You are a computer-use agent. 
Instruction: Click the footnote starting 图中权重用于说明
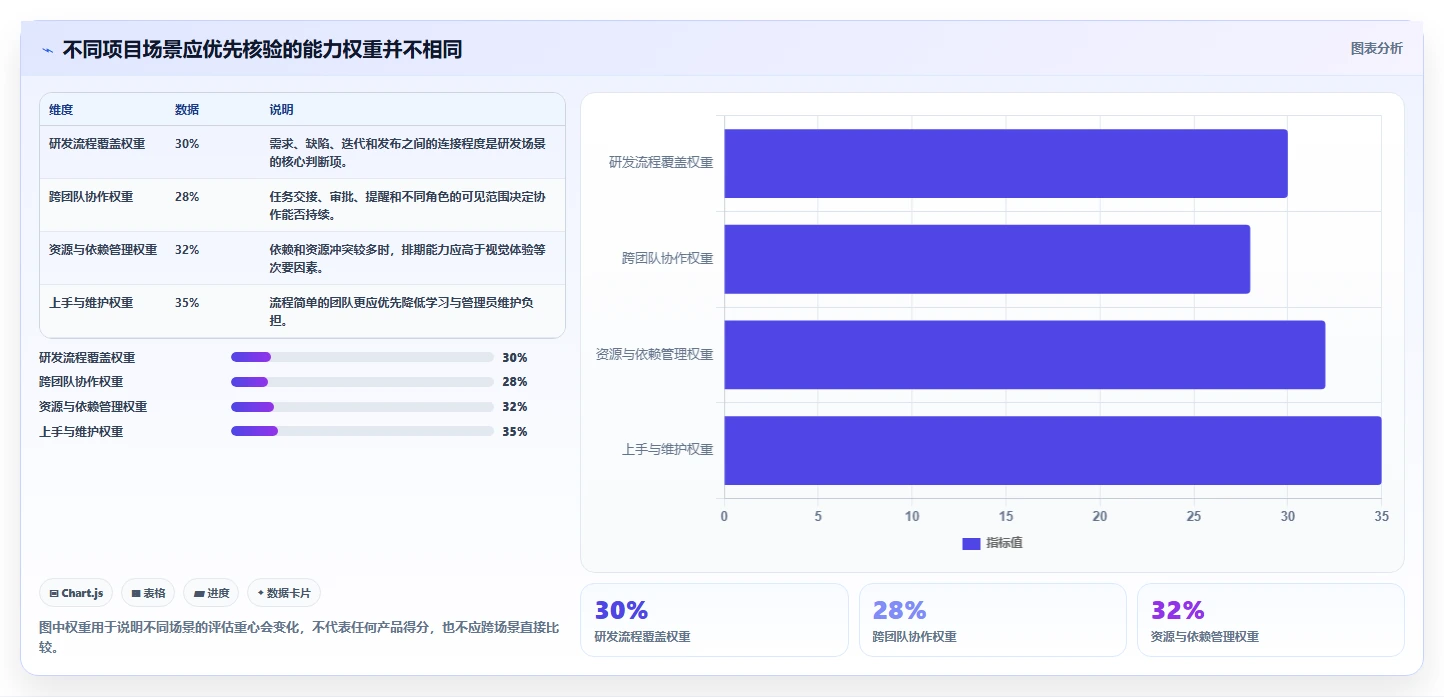coord(299,637)
